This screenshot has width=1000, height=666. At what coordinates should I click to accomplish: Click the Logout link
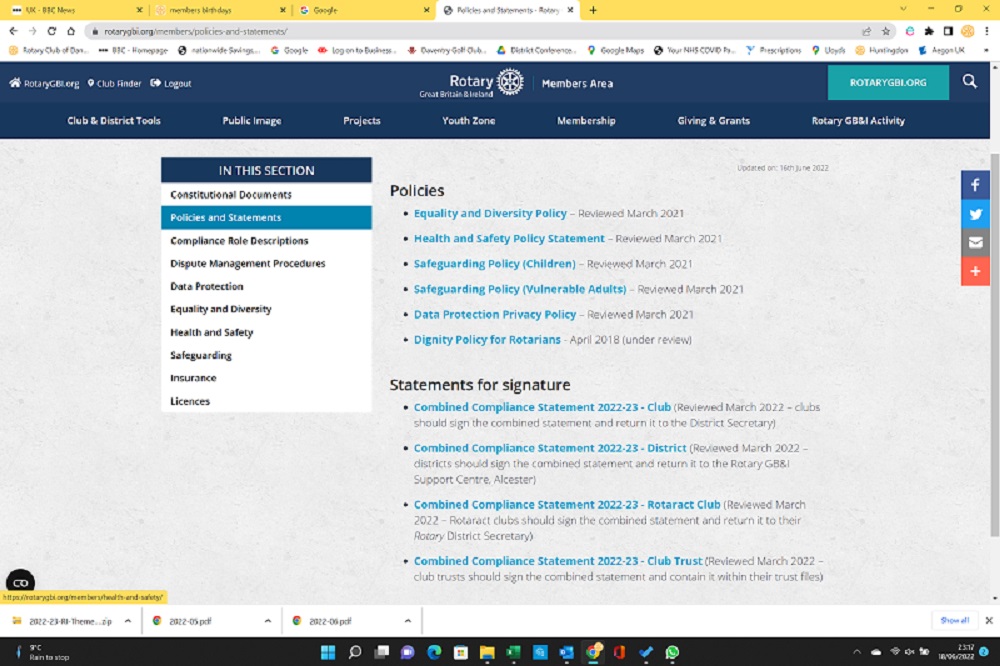tap(171, 84)
